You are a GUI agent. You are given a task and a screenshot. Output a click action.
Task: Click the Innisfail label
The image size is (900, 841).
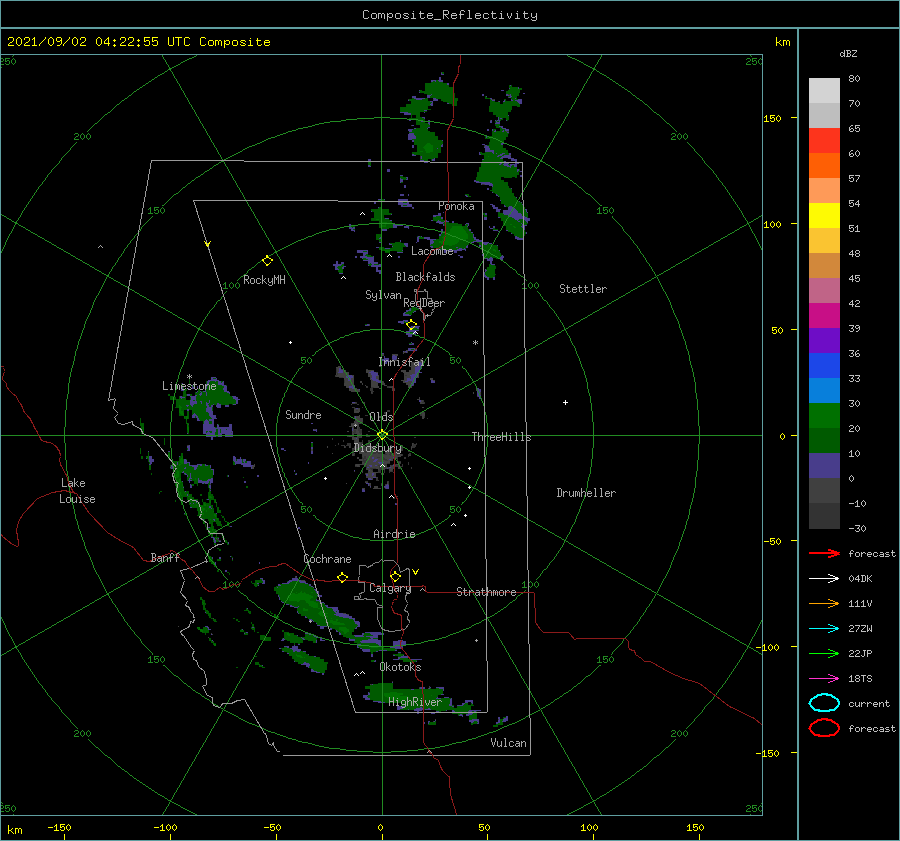(405, 362)
